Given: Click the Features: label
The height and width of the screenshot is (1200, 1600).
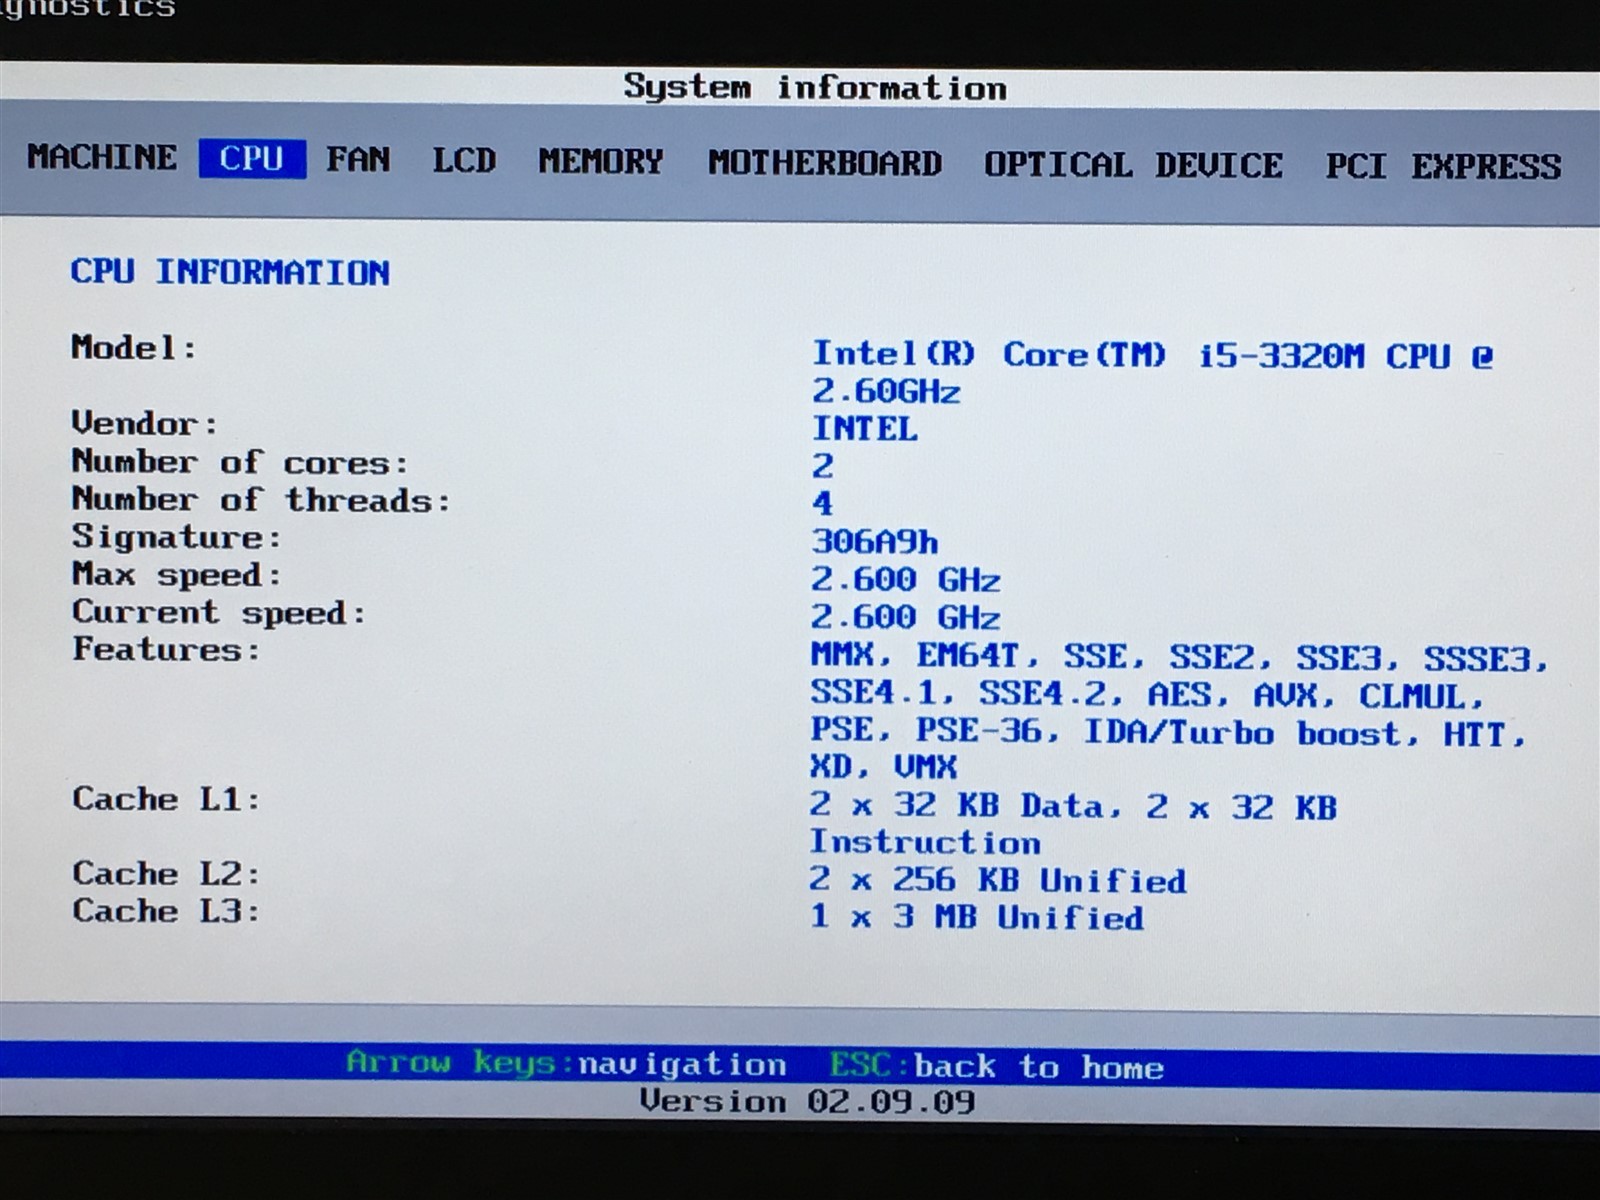Looking at the screenshot, I should click(166, 649).
